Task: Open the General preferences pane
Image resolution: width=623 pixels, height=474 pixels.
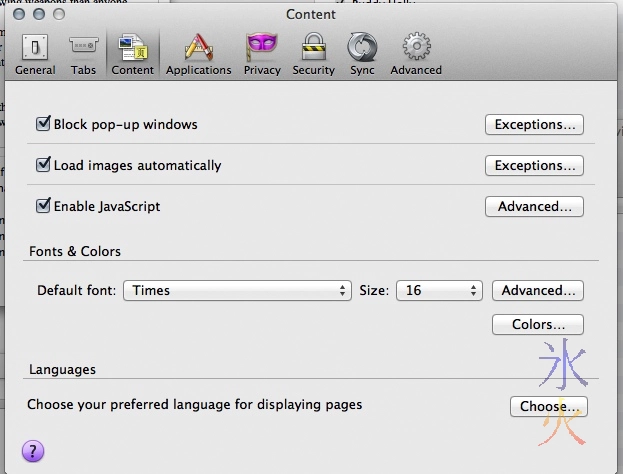Action: coord(35,53)
